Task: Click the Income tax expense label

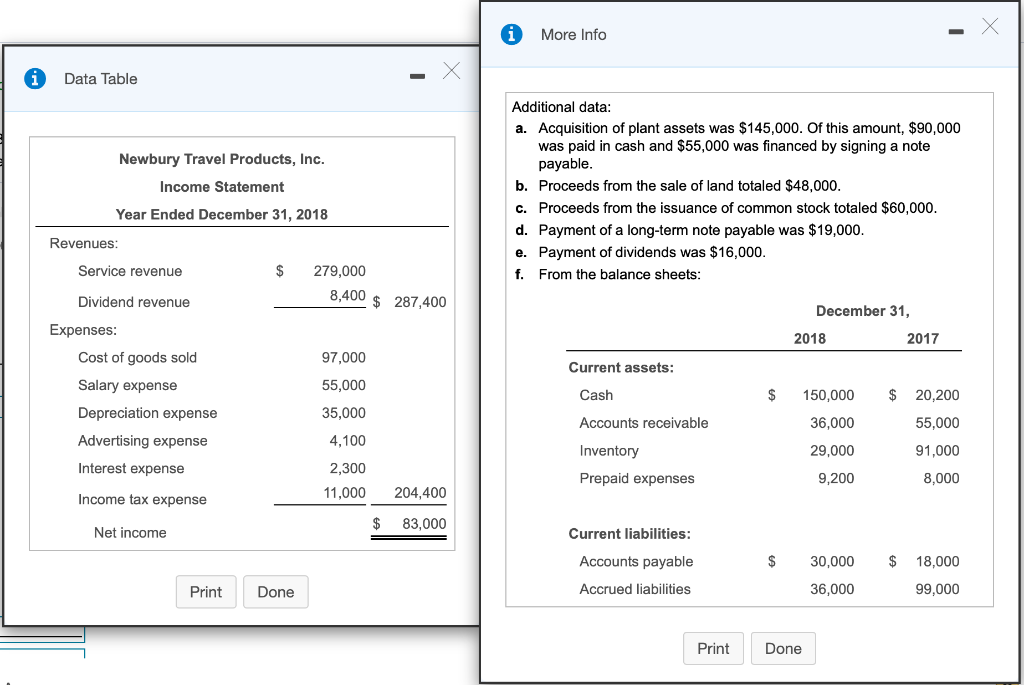Action: click(x=142, y=500)
